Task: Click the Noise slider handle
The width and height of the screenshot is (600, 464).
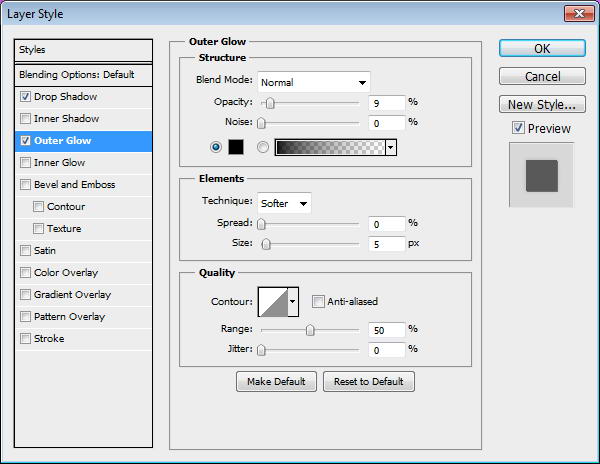Action: click(261, 123)
